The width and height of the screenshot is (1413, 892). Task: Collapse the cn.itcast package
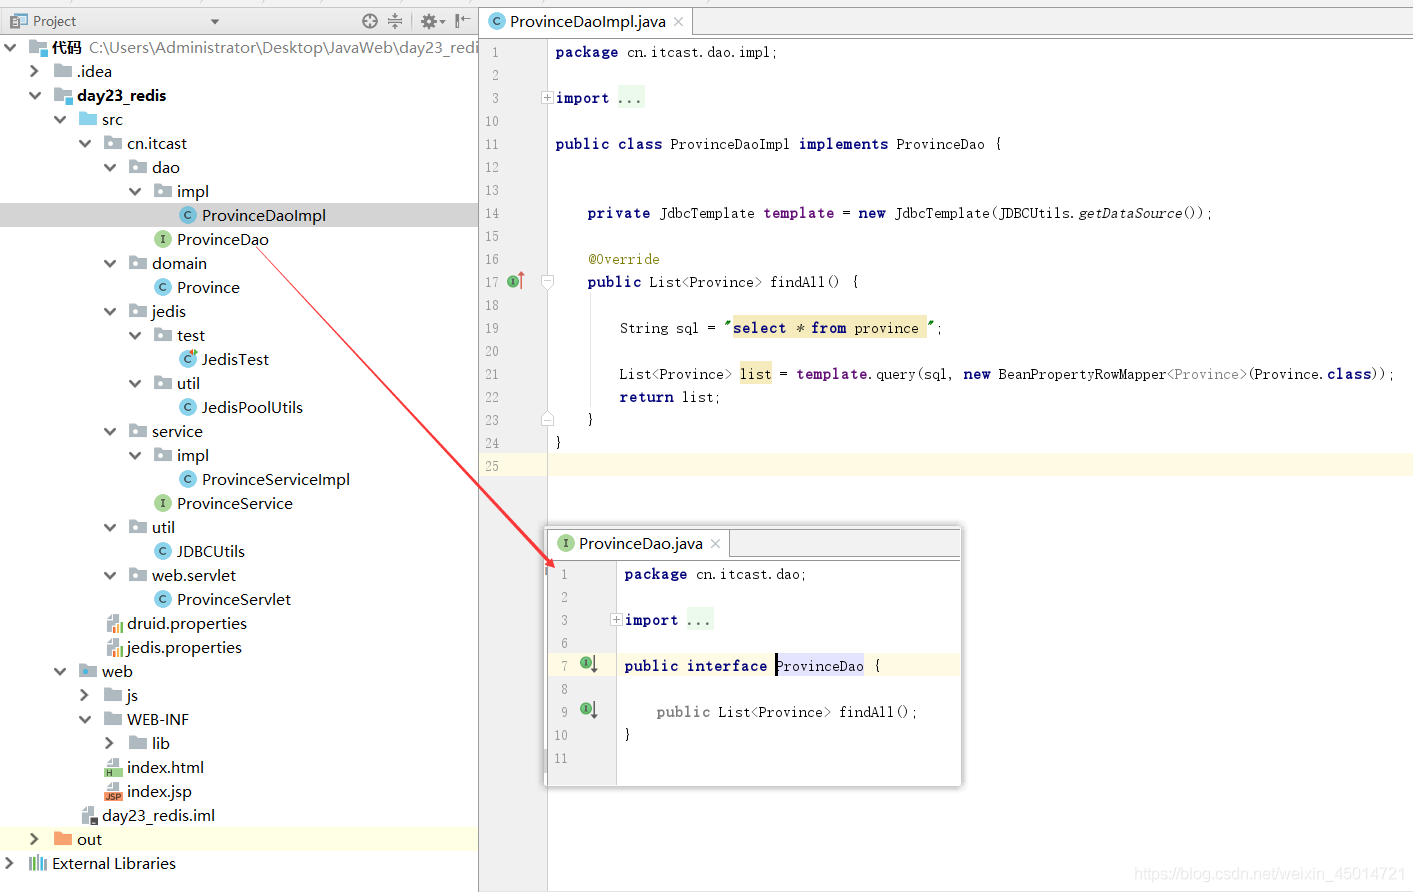[85, 143]
